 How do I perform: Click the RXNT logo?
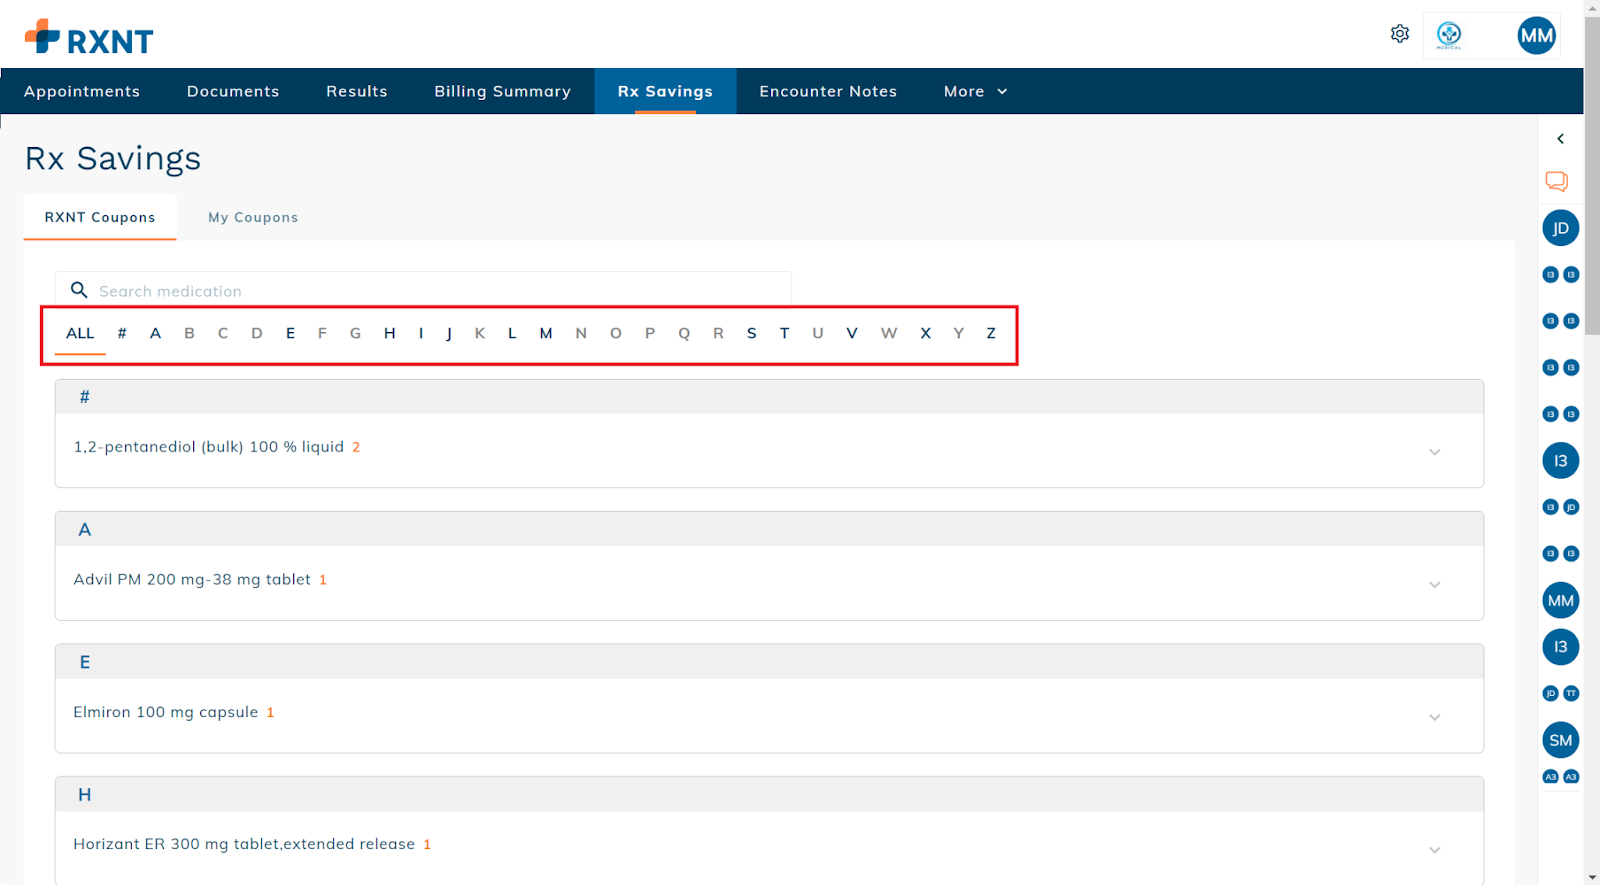89,38
